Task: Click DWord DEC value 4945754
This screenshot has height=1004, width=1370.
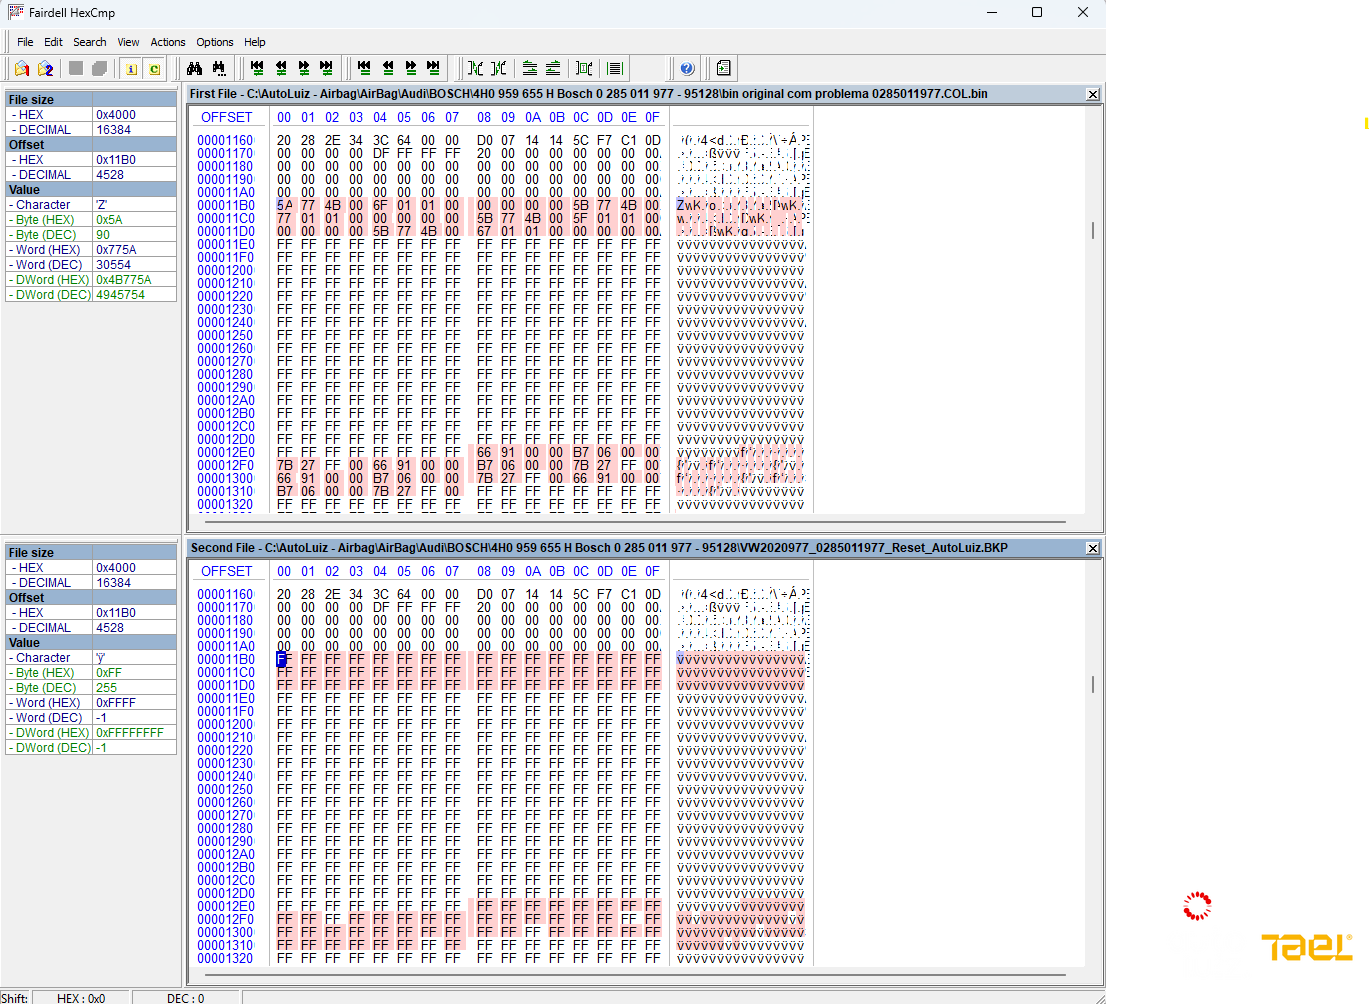Action: point(135,295)
